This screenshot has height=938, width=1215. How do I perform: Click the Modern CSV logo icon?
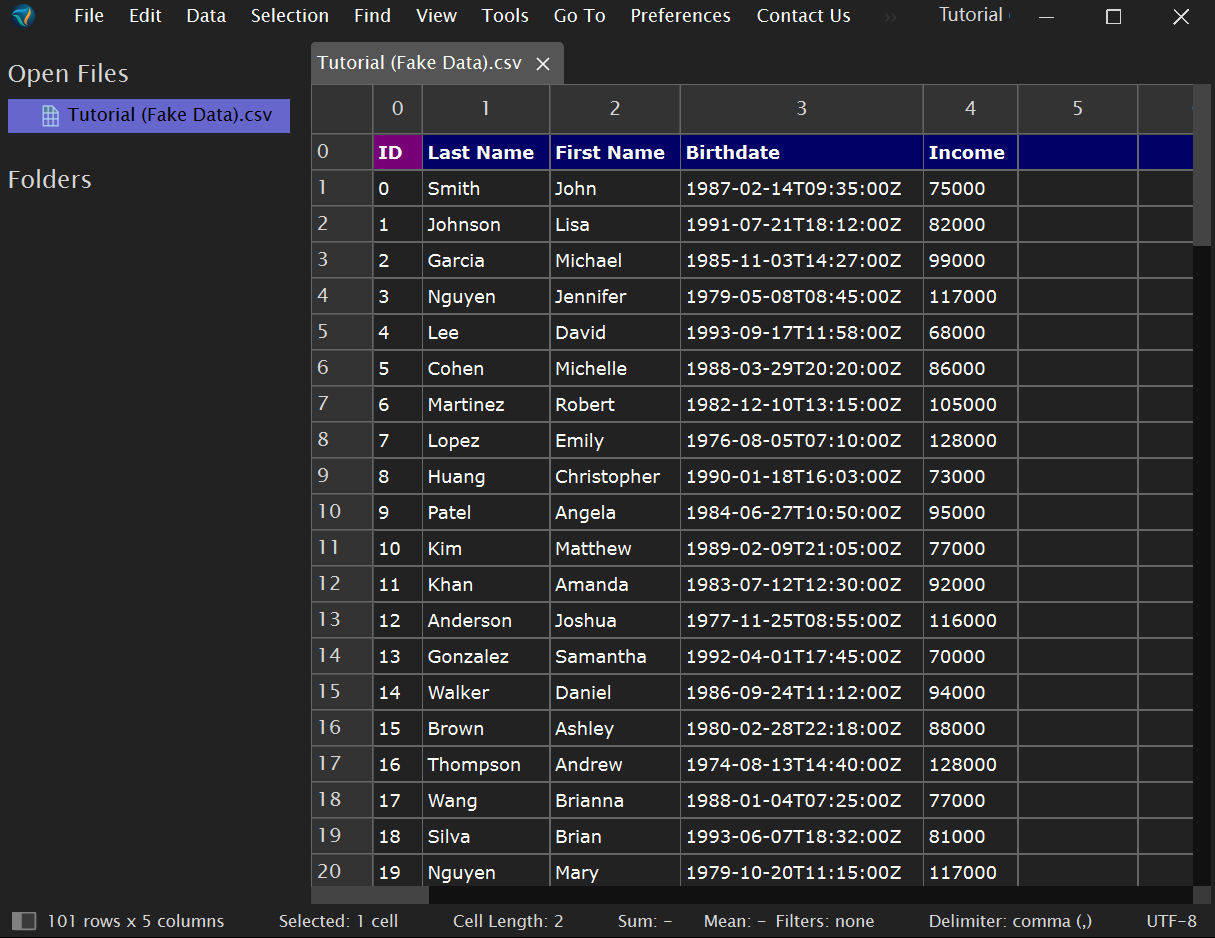[22, 16]
